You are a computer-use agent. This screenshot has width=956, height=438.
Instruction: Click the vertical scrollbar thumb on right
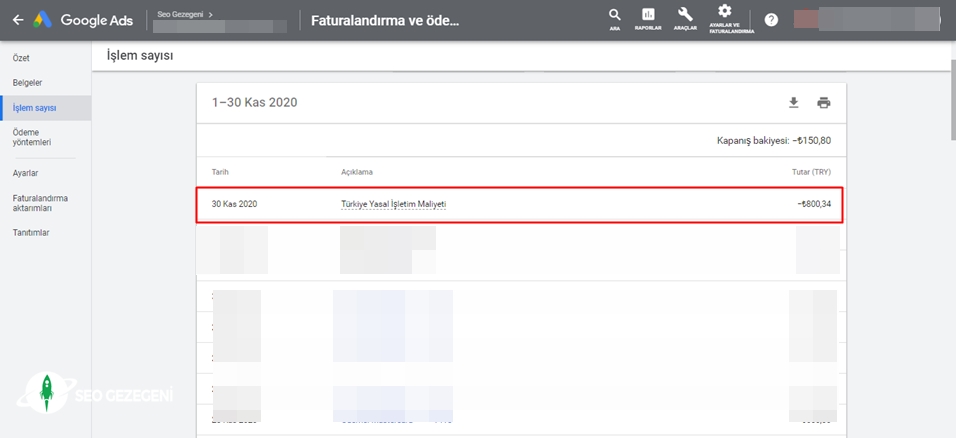coord(953,101)
